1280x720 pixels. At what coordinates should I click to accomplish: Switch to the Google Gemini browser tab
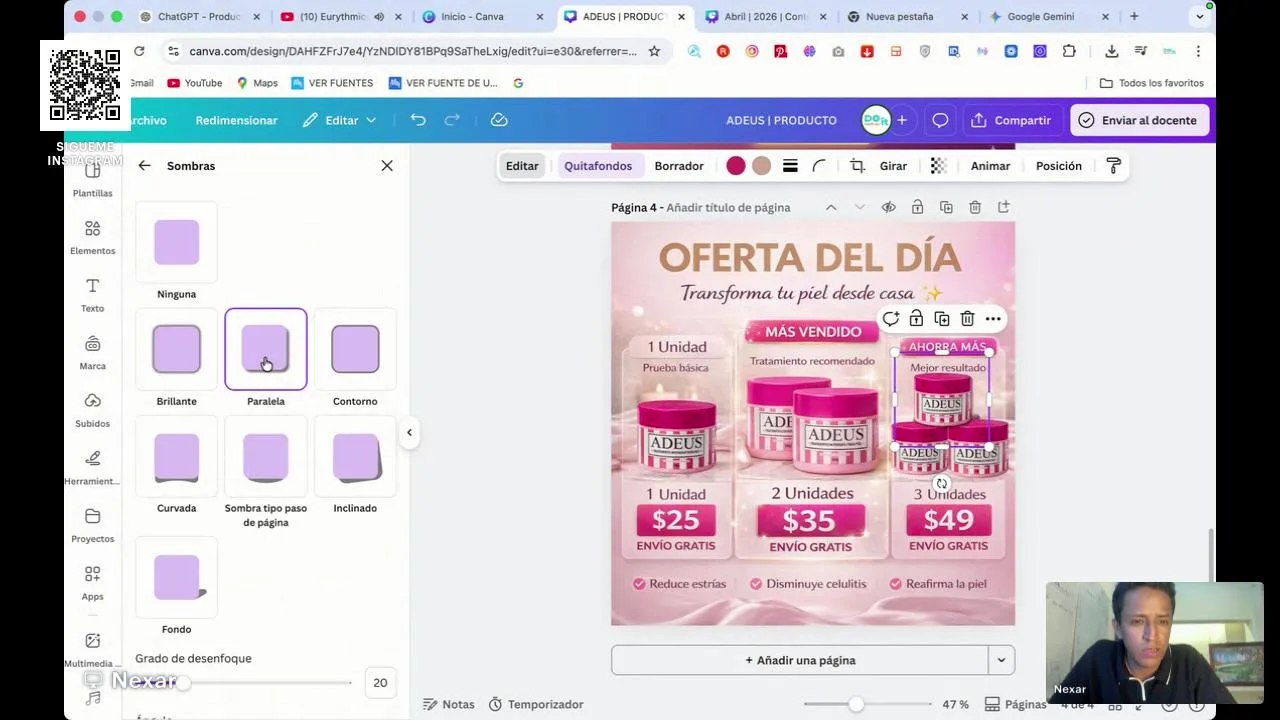(1040, 16)
